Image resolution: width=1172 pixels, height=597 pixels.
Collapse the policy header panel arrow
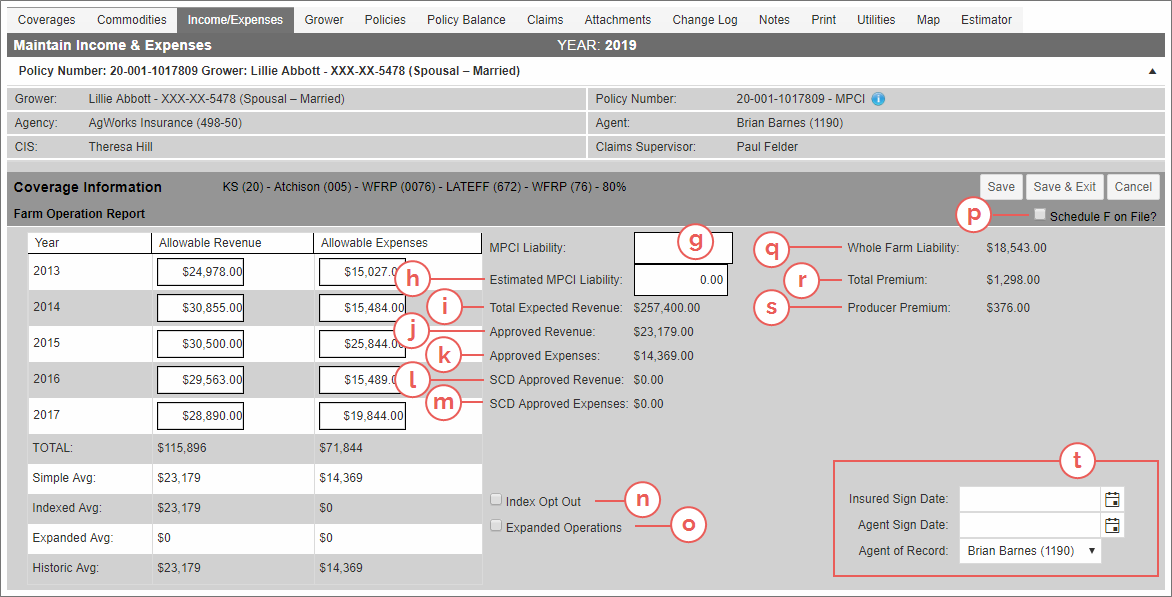click(x=1152, y=72)
